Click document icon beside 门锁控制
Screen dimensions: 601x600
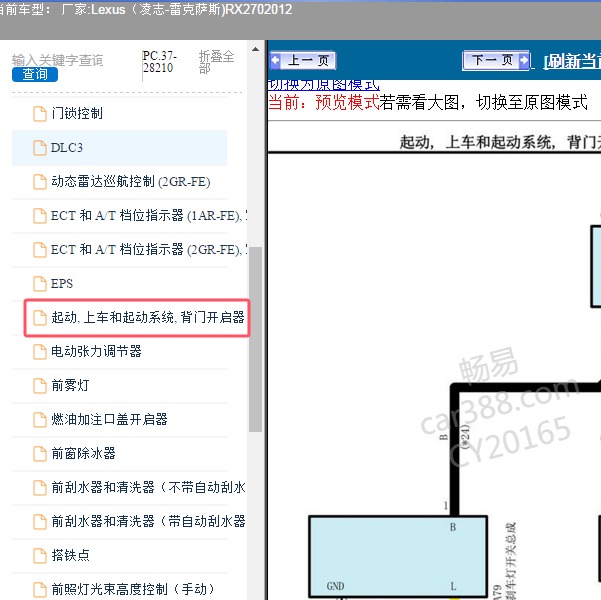39,114
